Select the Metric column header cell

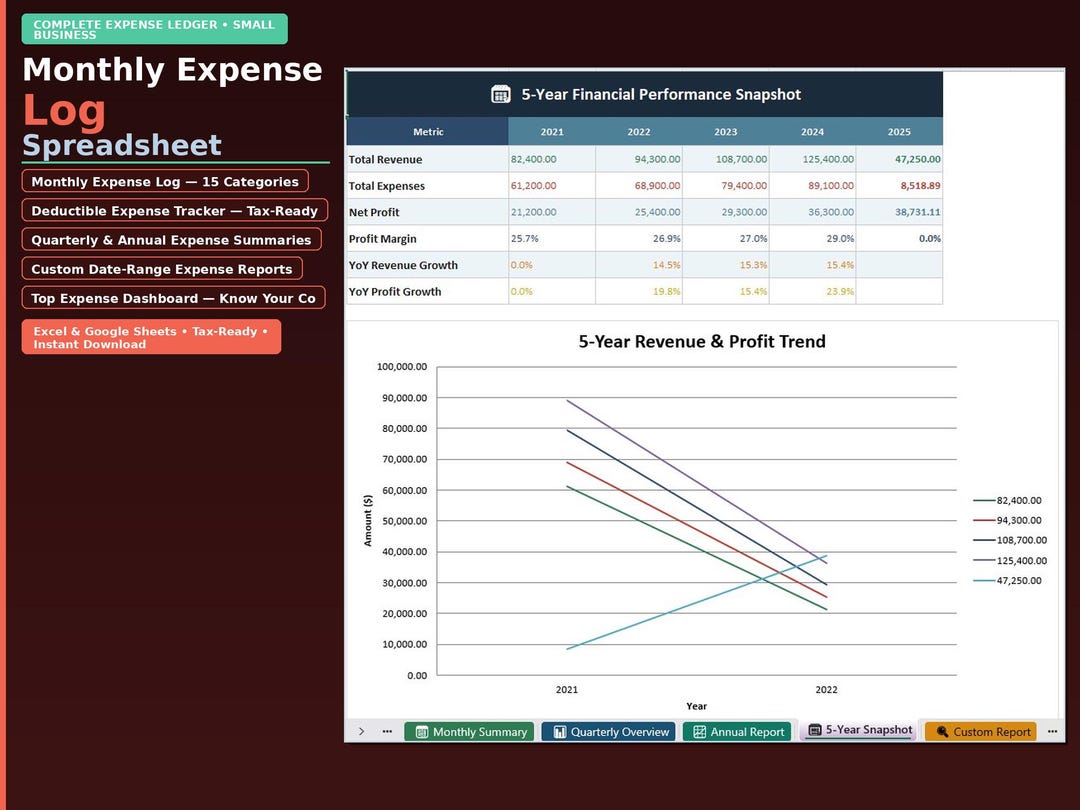coord(428,132)
